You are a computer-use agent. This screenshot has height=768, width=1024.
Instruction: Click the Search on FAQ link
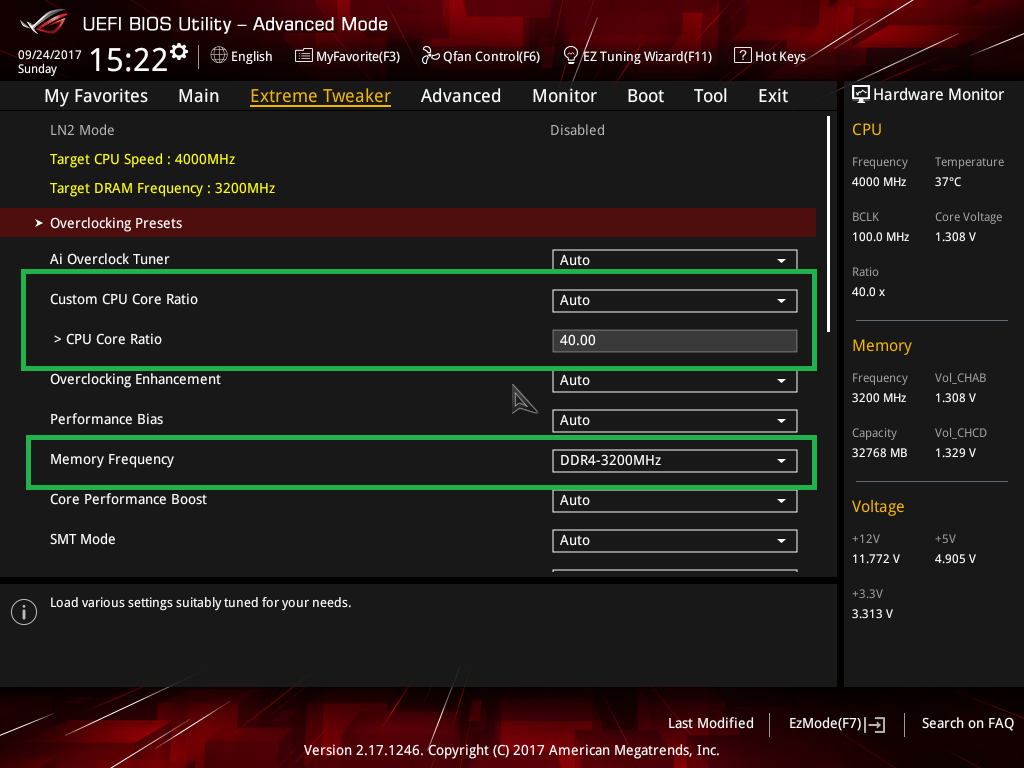point(967,723)
